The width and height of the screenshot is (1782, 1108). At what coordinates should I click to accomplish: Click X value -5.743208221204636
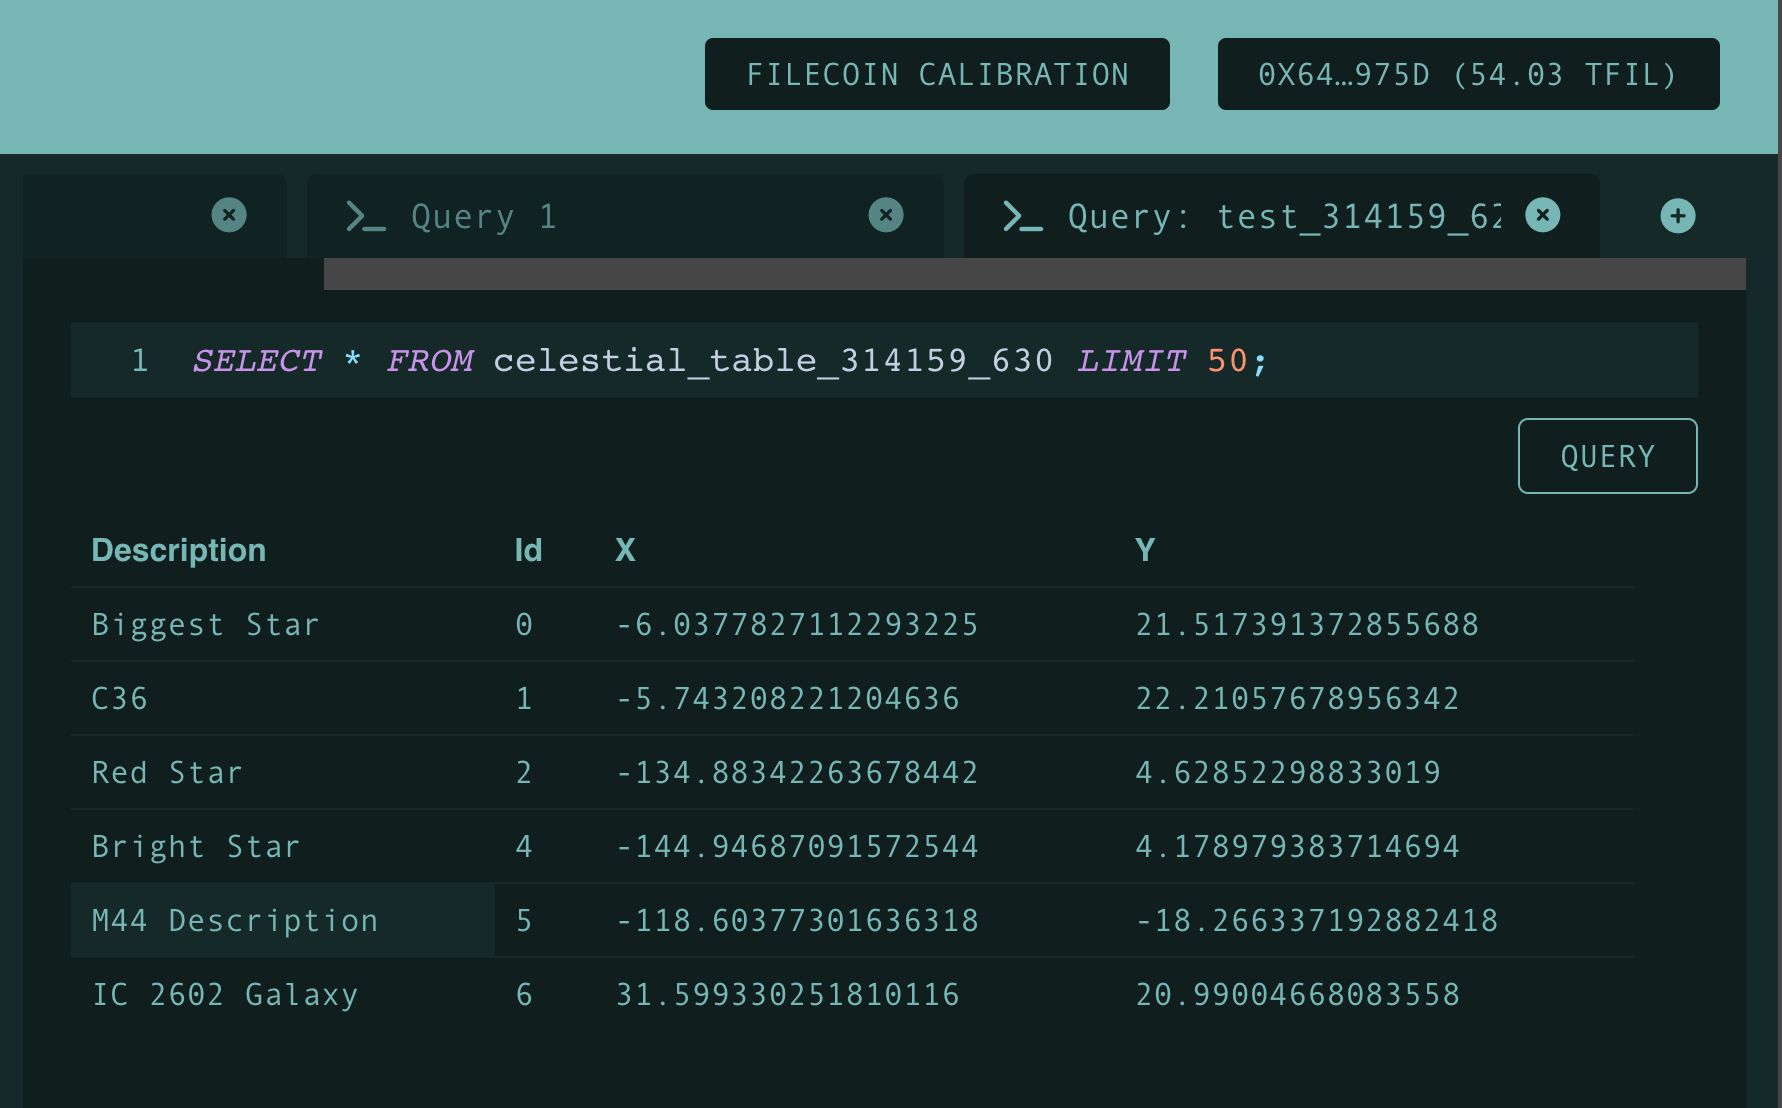pos(788,699)
